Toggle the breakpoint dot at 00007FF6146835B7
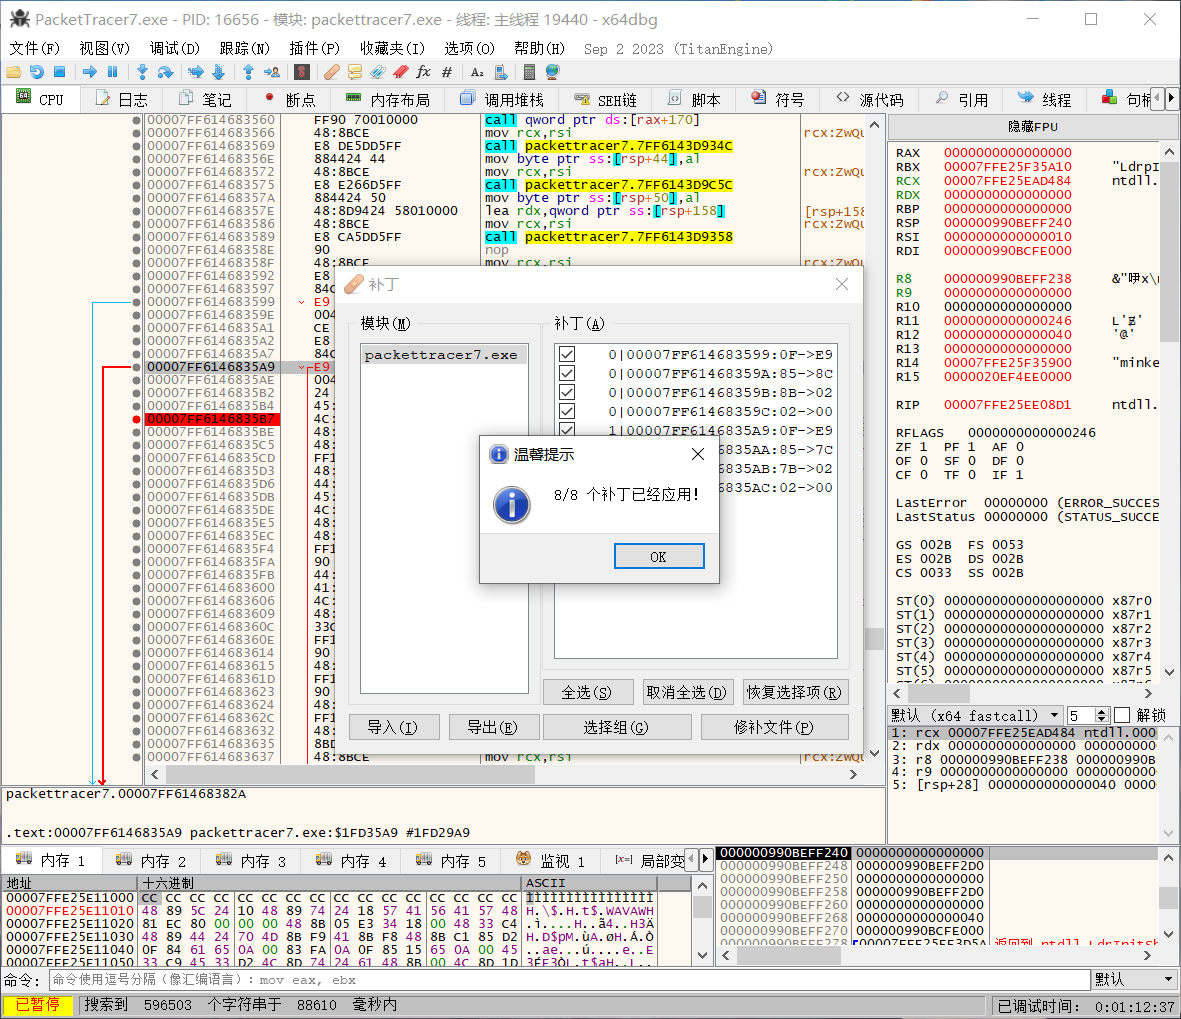This screenshot has width=1181, height=1019. pos(136,419)
